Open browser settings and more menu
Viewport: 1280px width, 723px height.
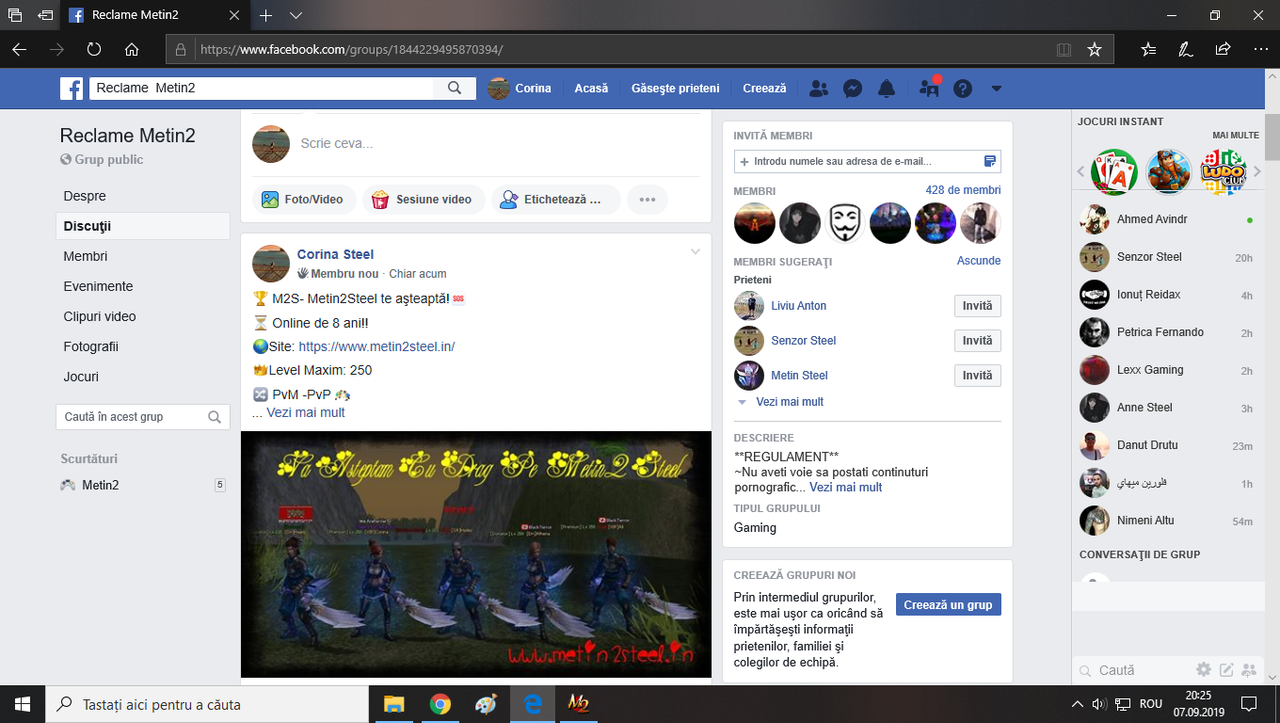click(x=1259, y=49)
